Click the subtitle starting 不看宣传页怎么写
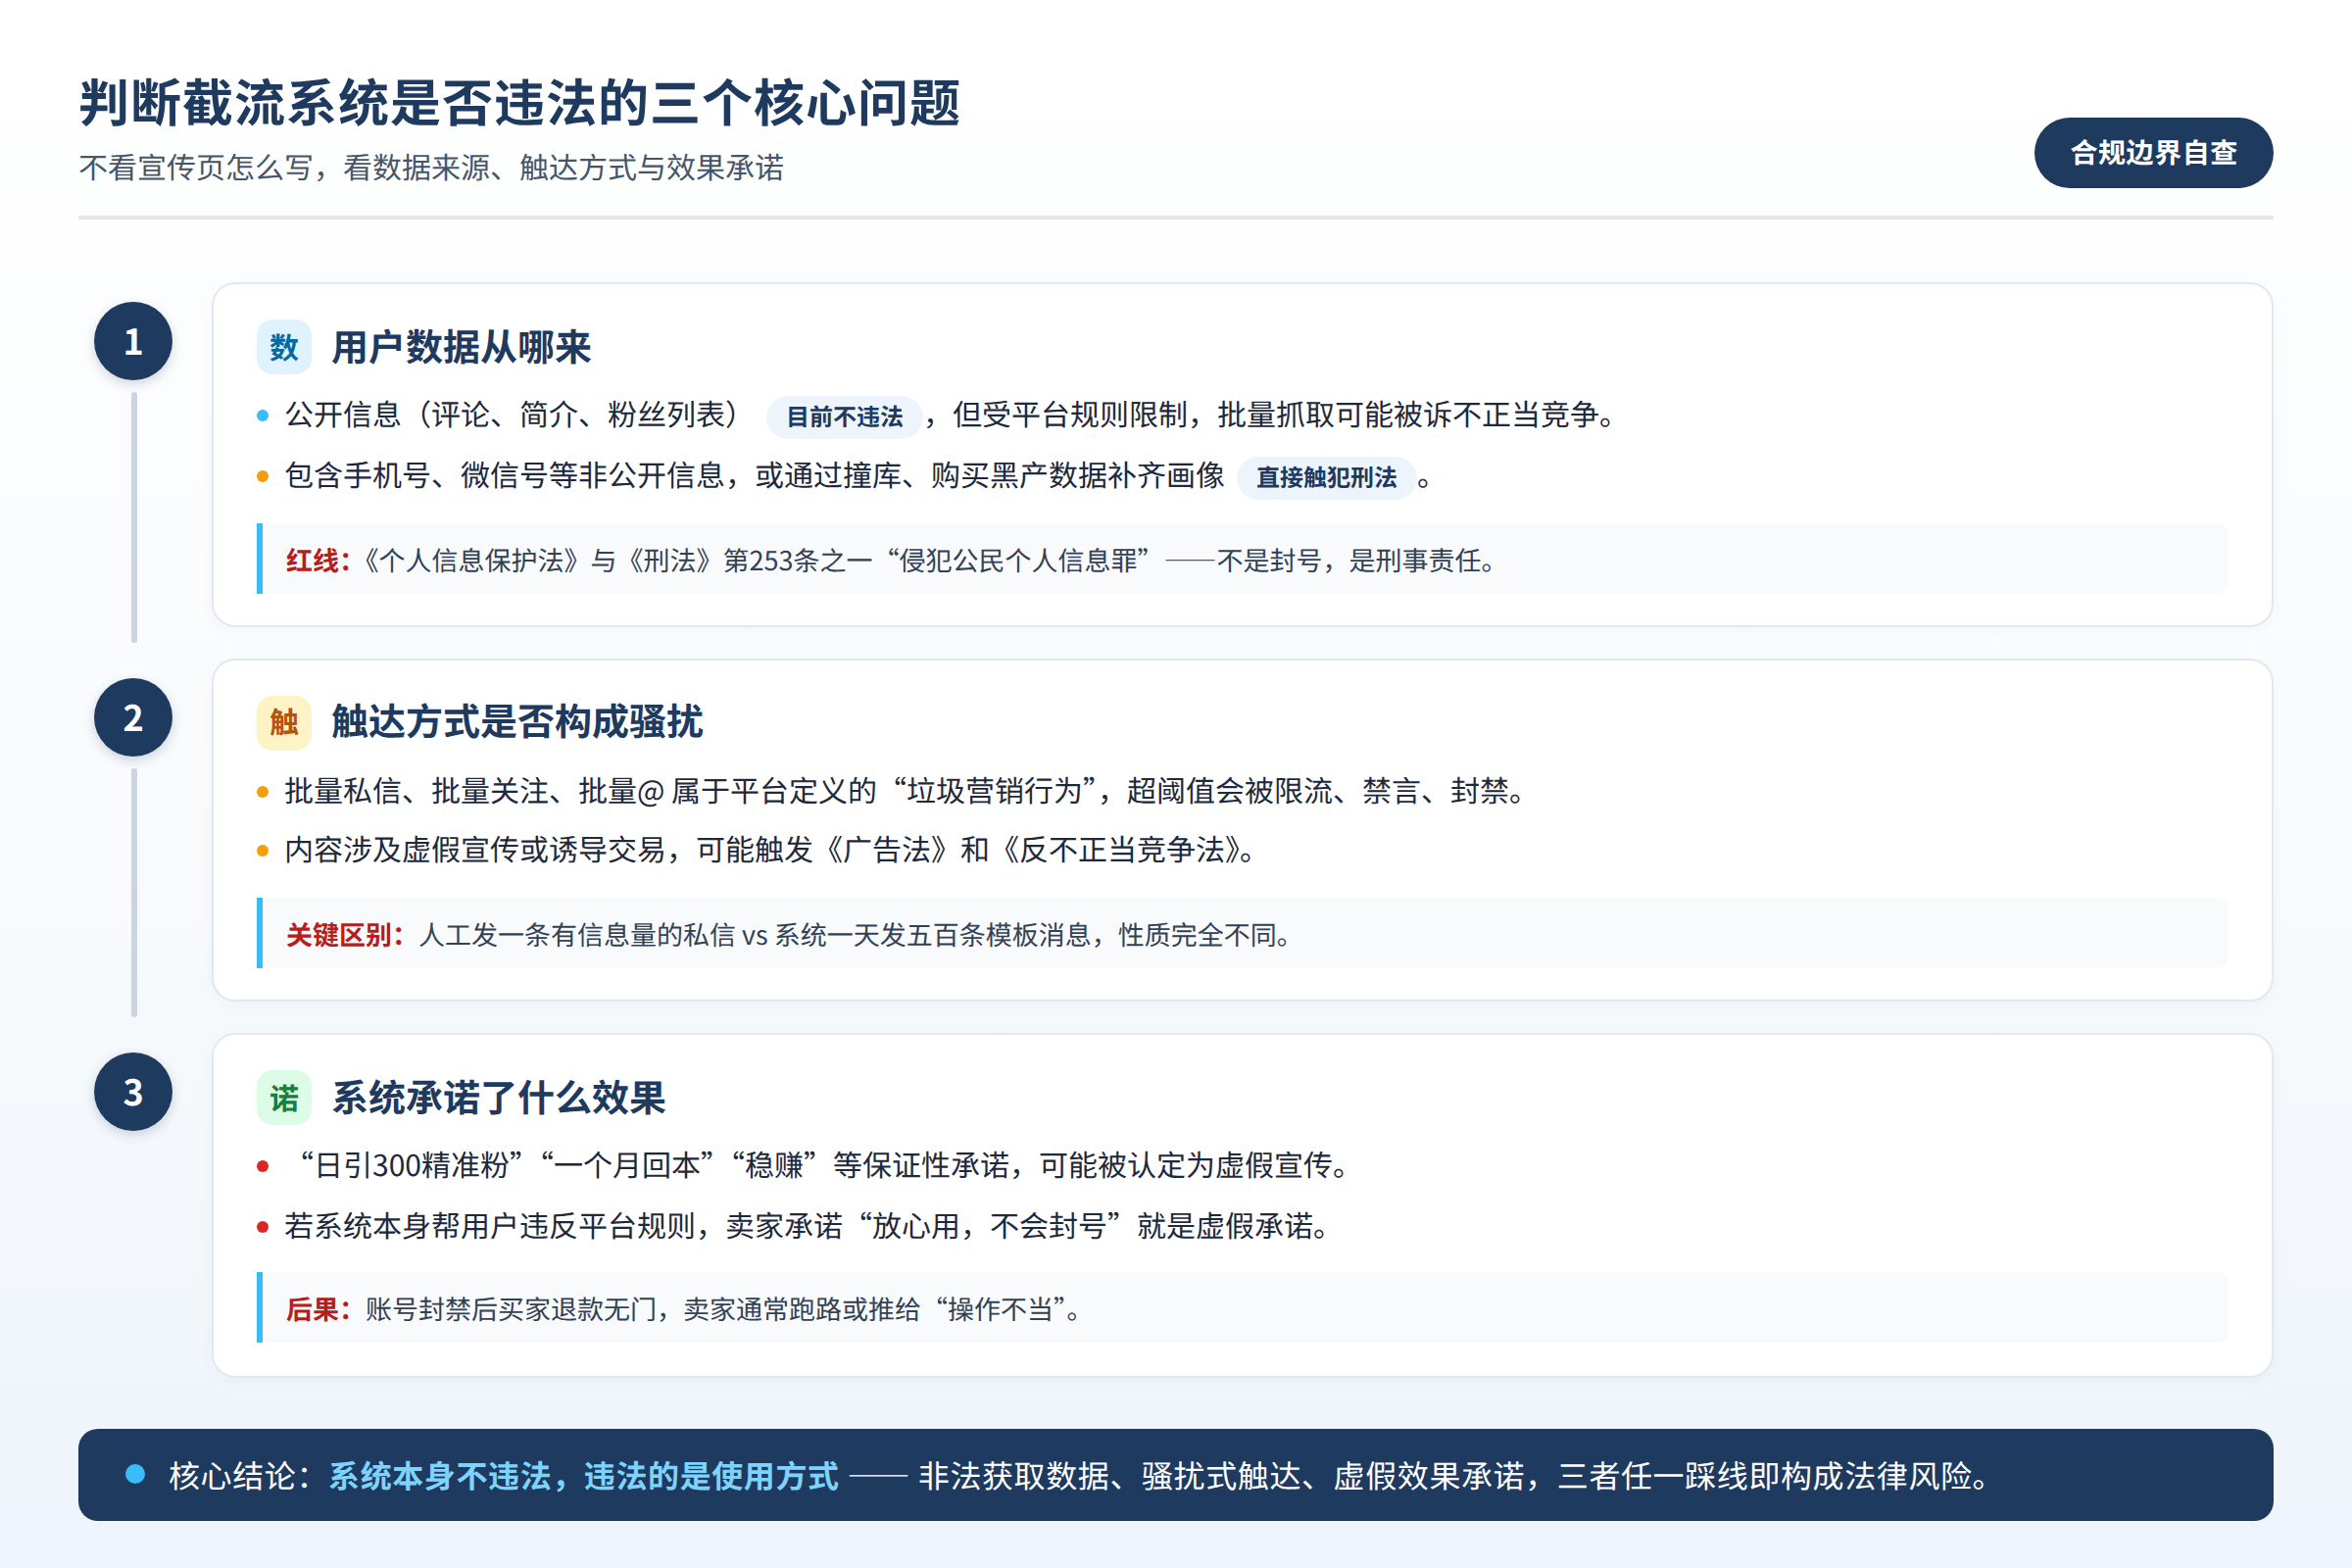This screenshot has height=1568, width=2352. [431, 167]
